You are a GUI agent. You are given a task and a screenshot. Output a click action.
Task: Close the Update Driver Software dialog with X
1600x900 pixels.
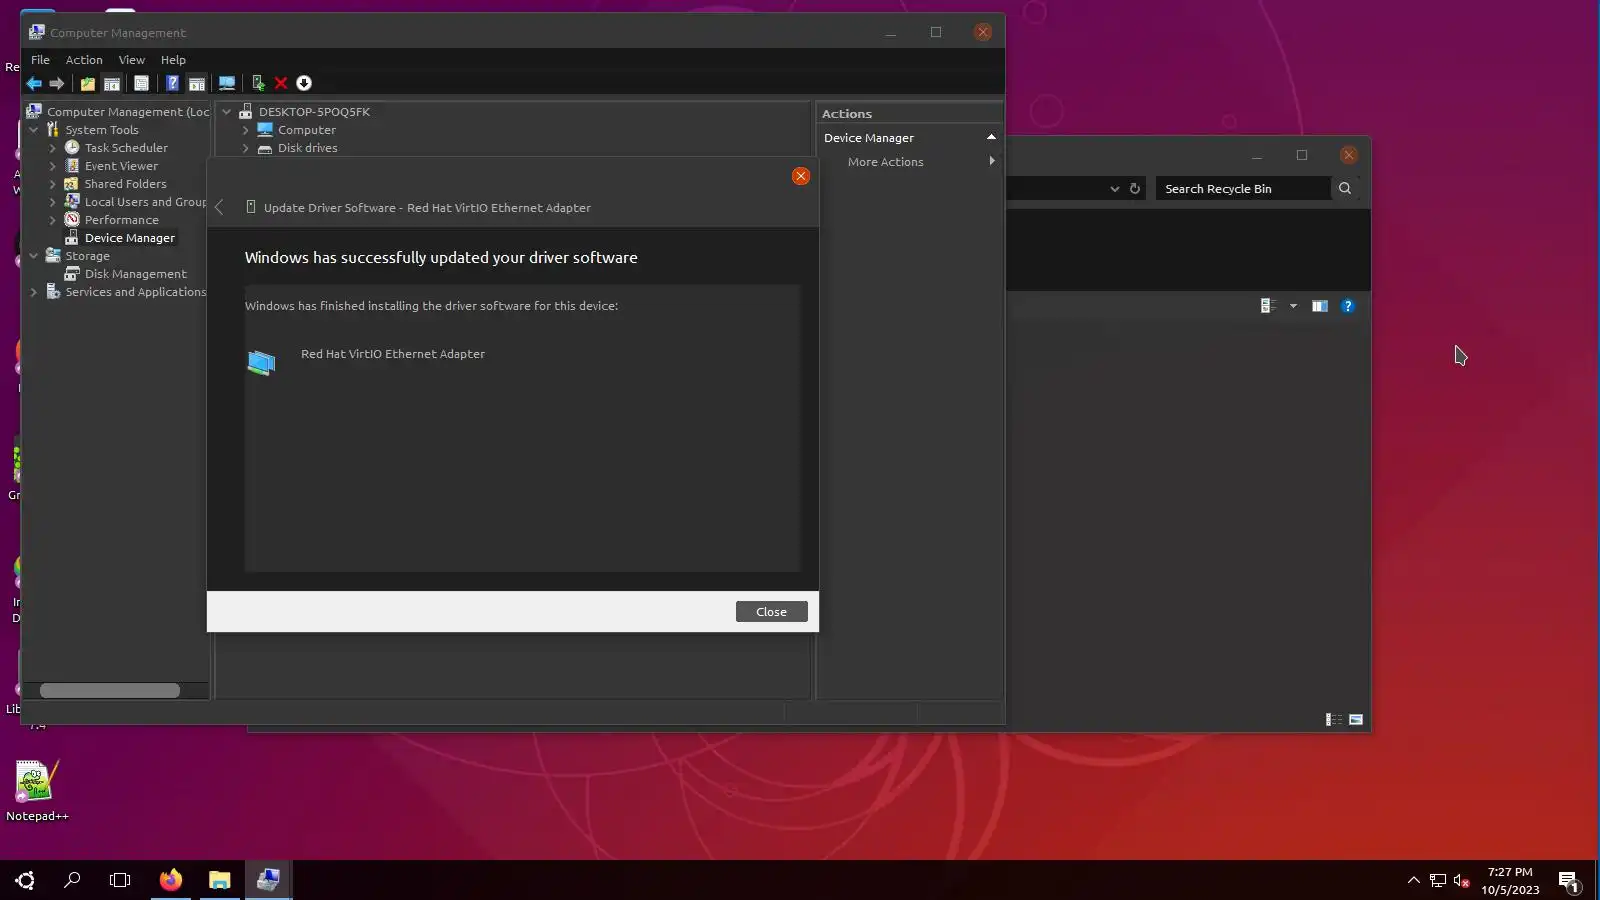click(801, 177)
